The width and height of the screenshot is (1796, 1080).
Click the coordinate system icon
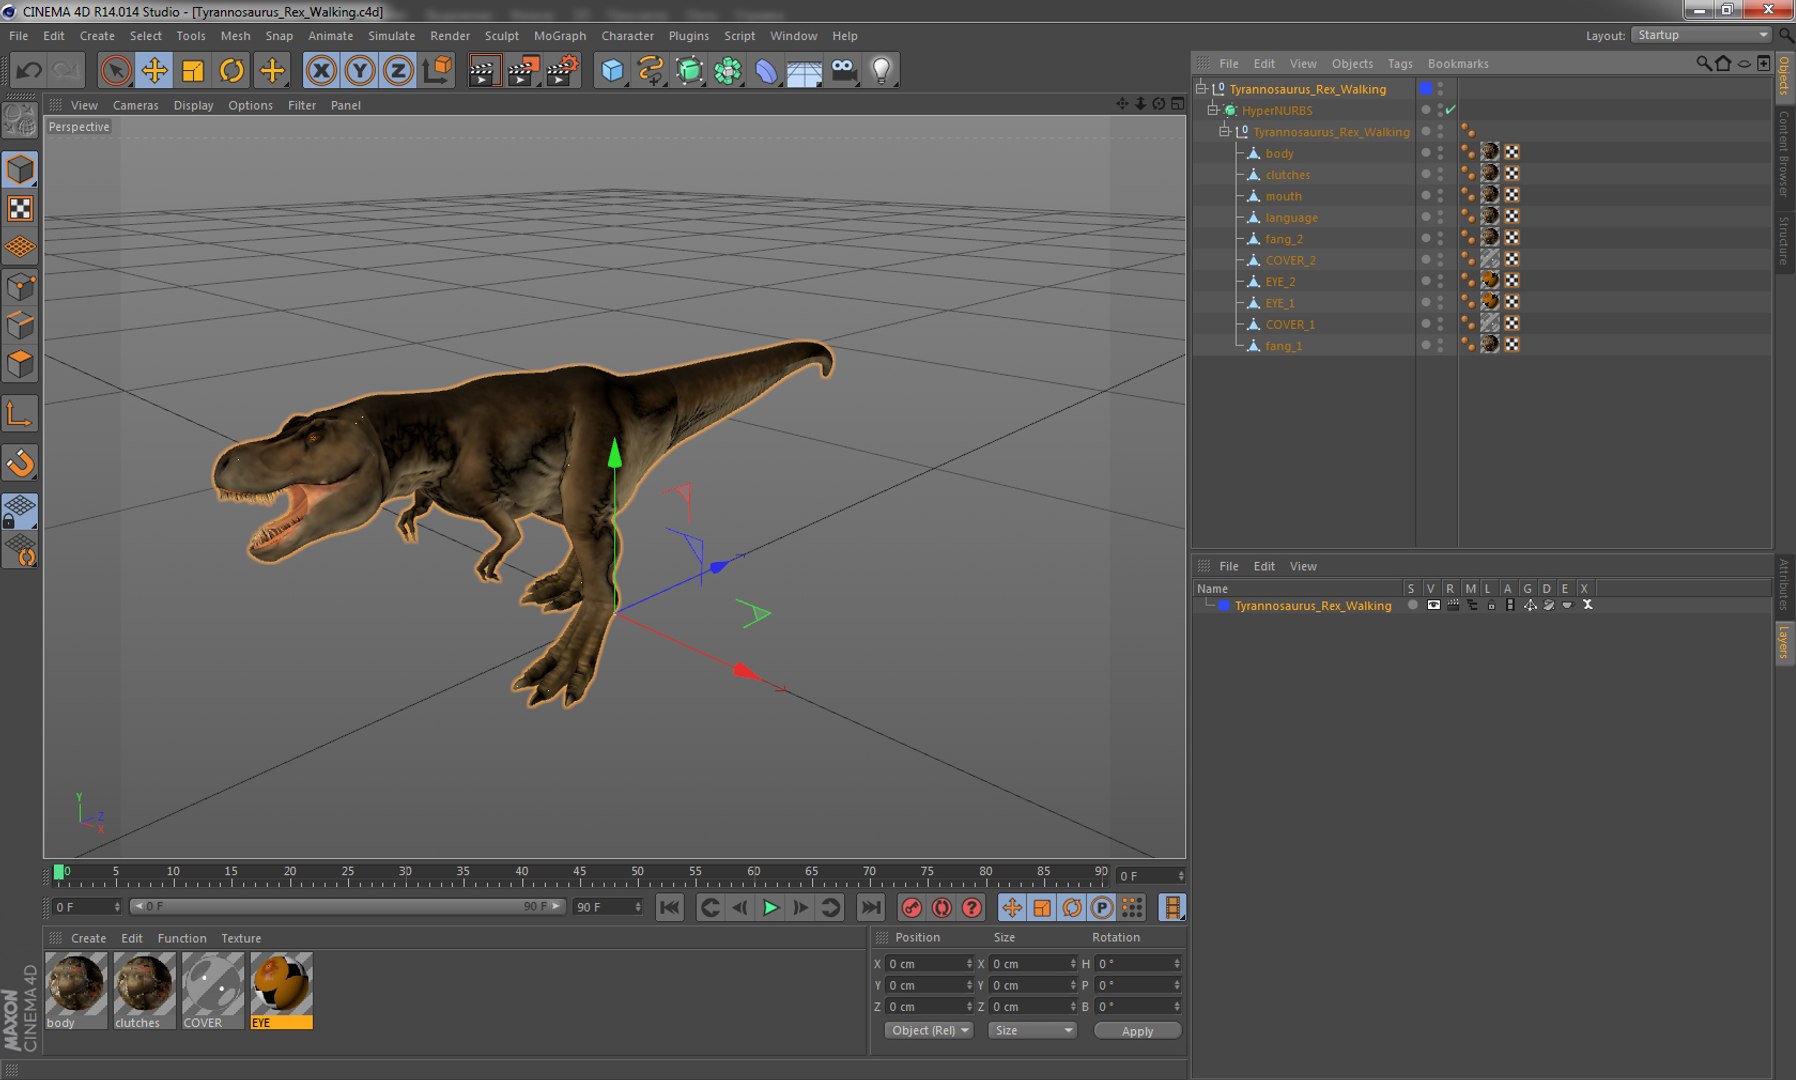point(437,70)
